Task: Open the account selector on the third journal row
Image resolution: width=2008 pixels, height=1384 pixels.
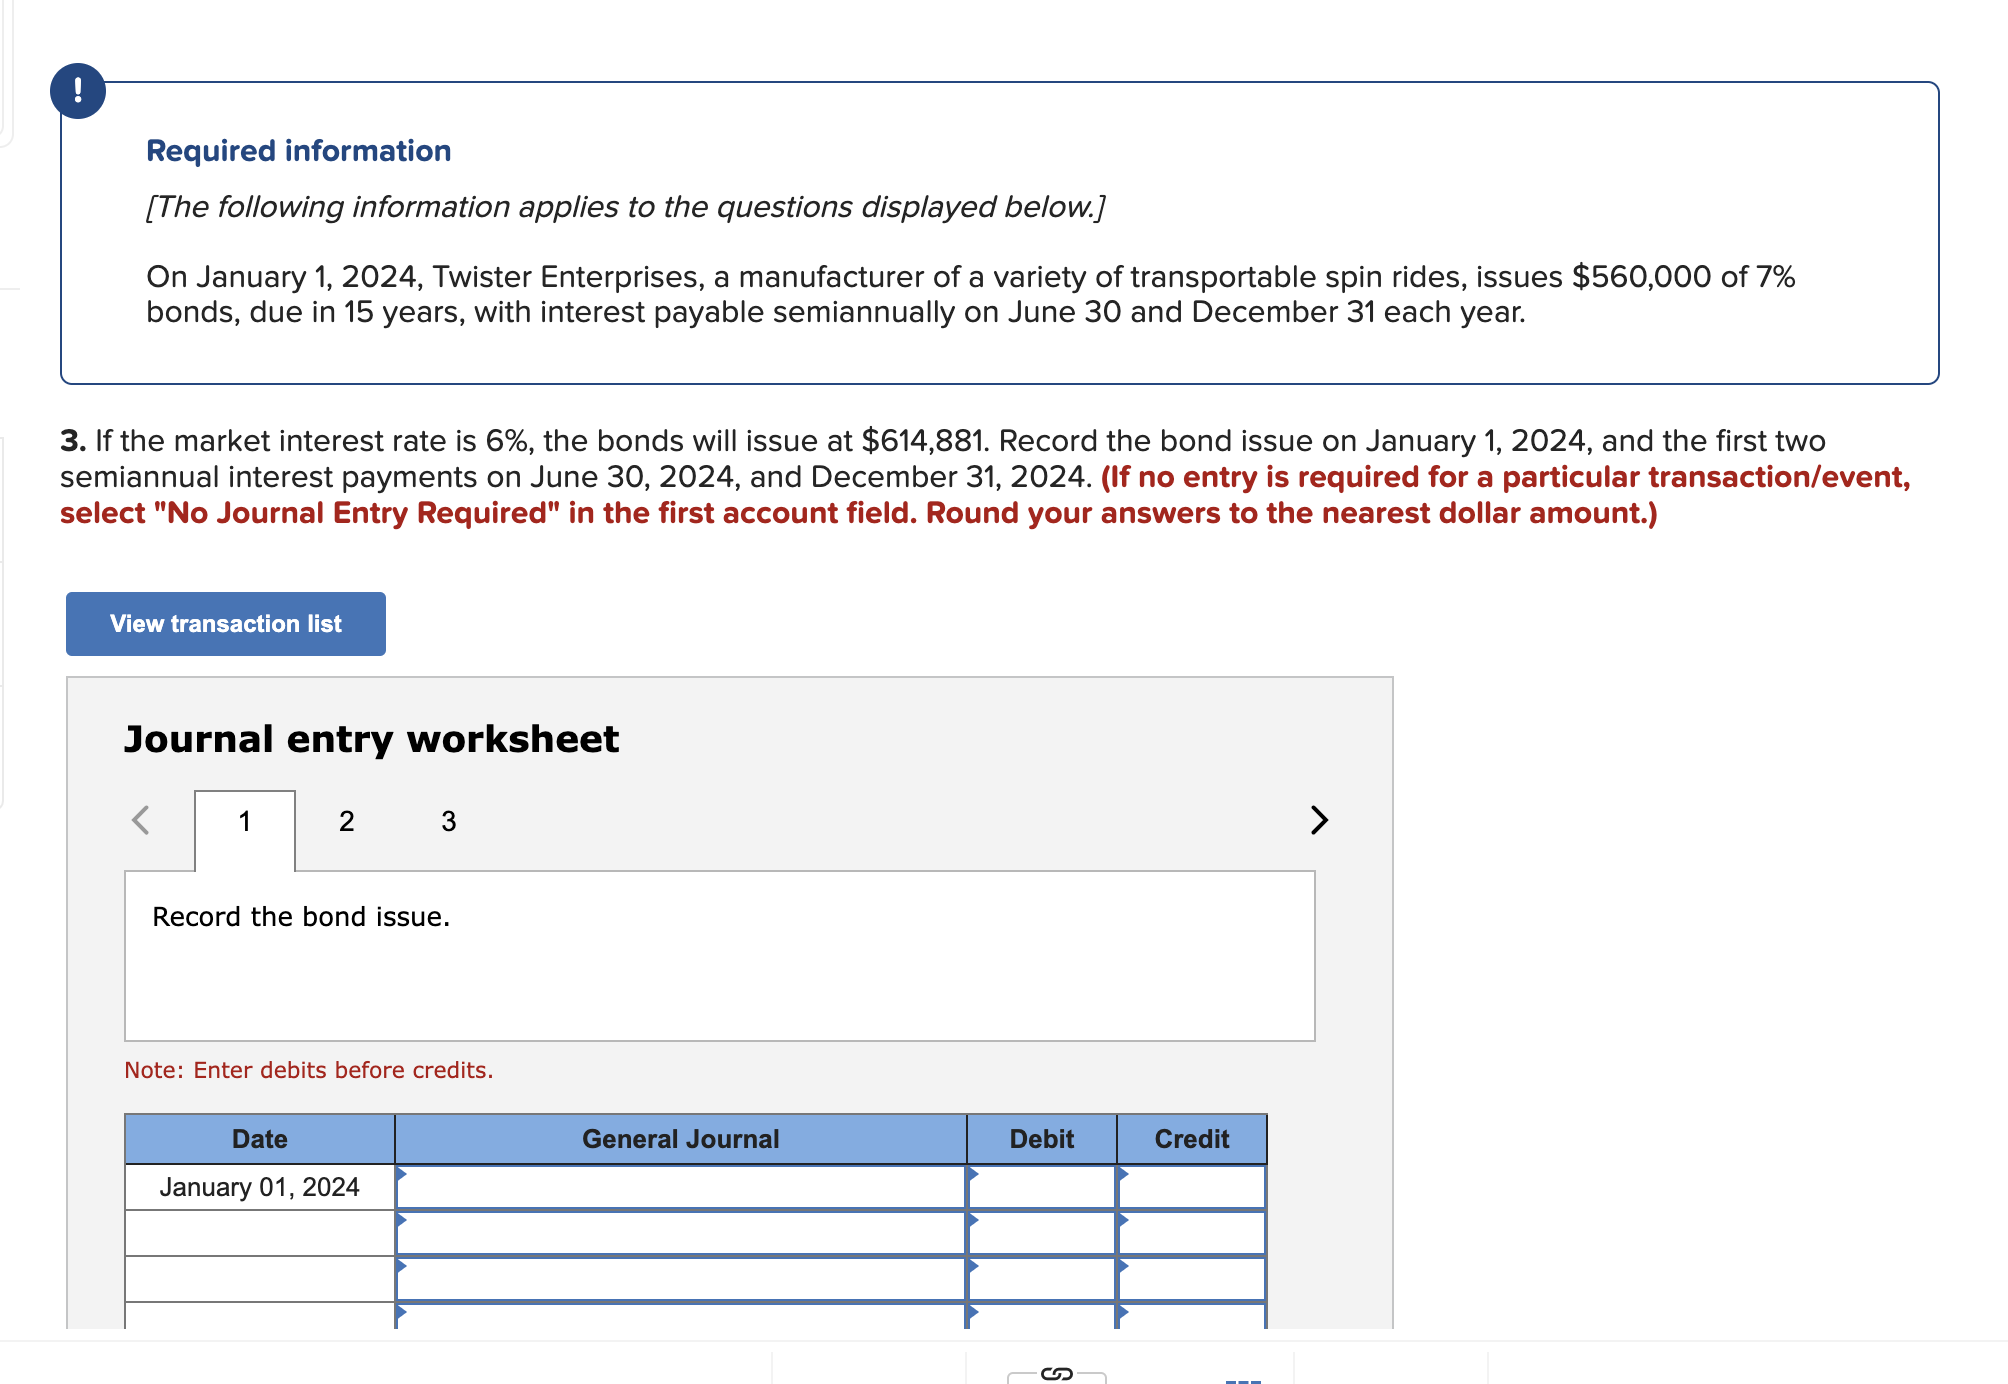Action: click(680, 1277)
